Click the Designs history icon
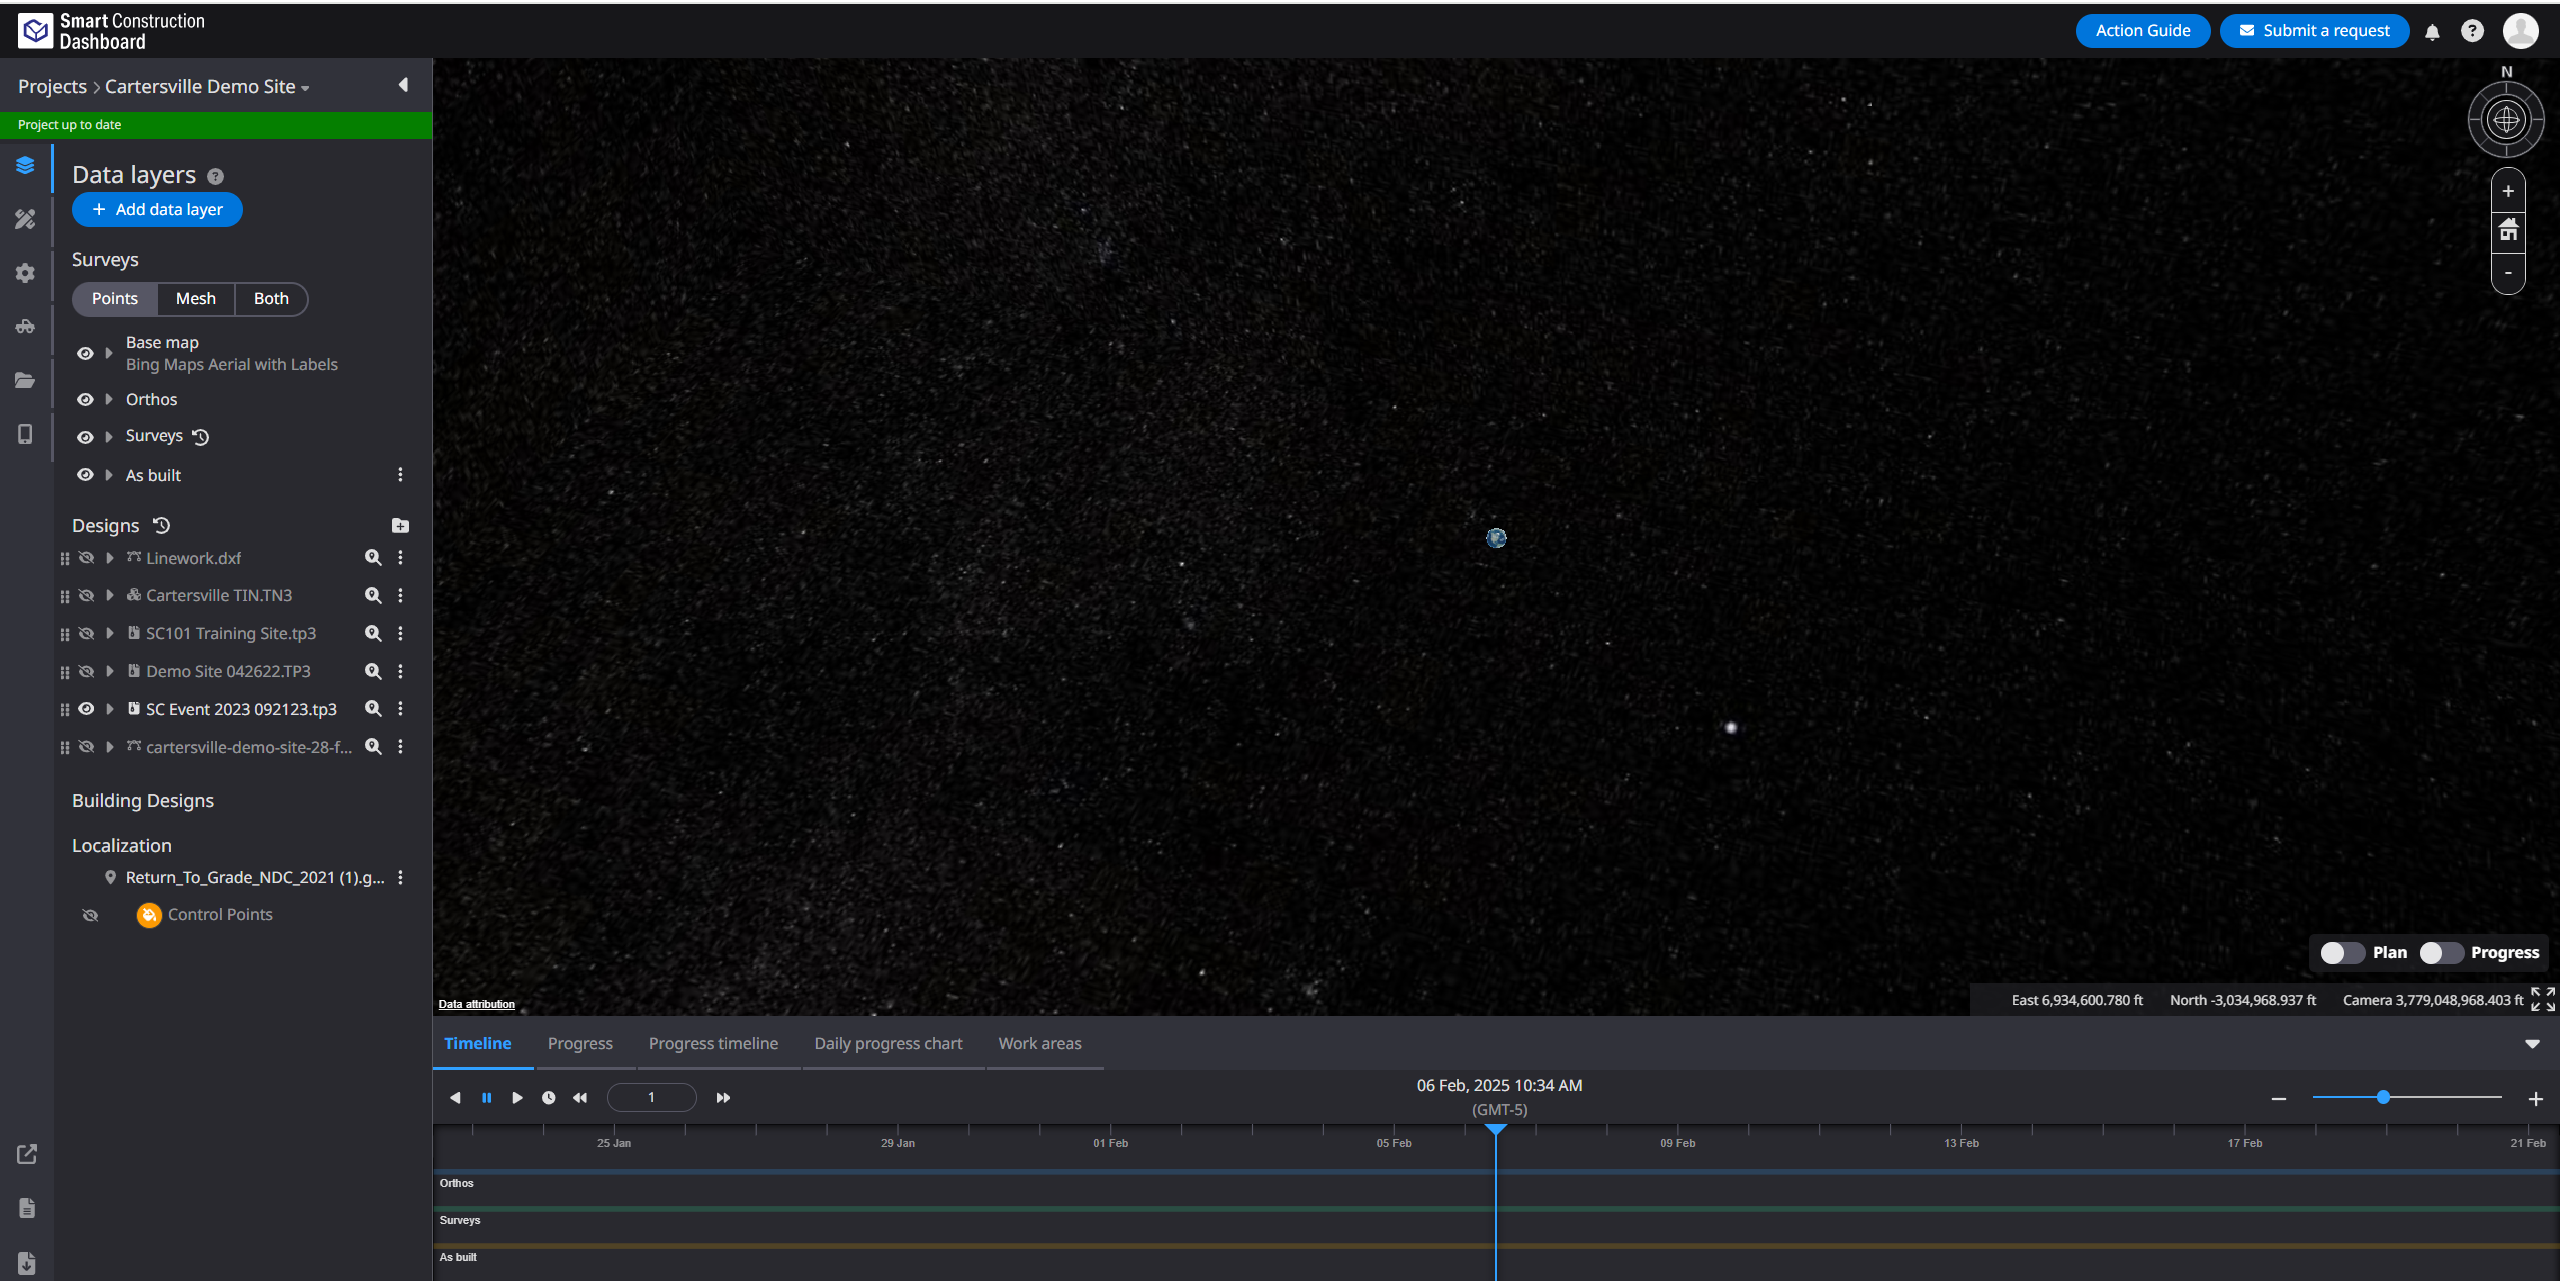Image resolution: width=2560 pixels, height=1281 pixels. coord(161,525)
